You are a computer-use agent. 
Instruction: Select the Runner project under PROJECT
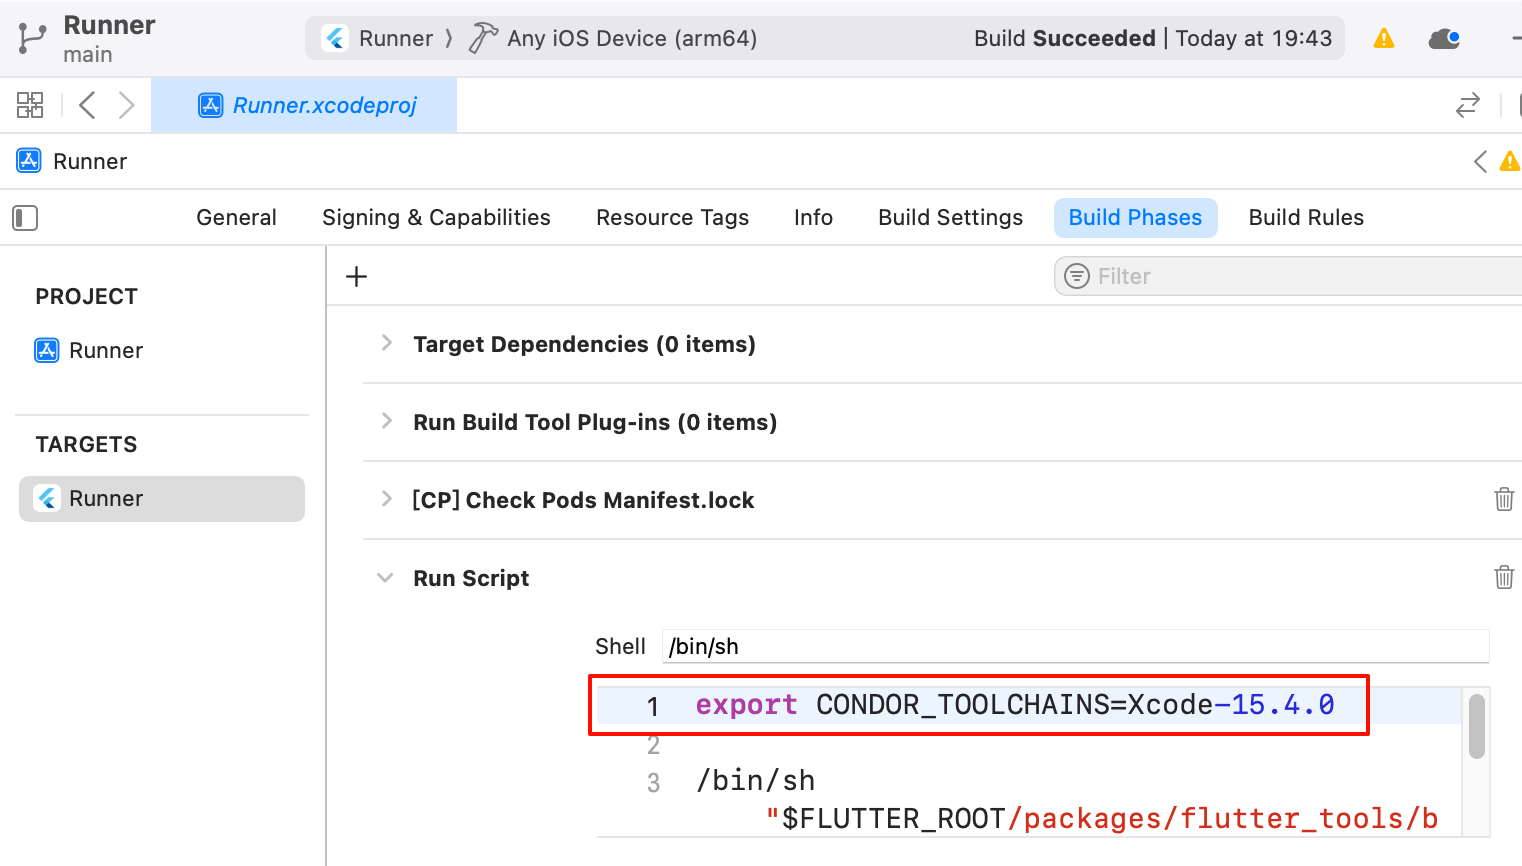click(105, 351)
